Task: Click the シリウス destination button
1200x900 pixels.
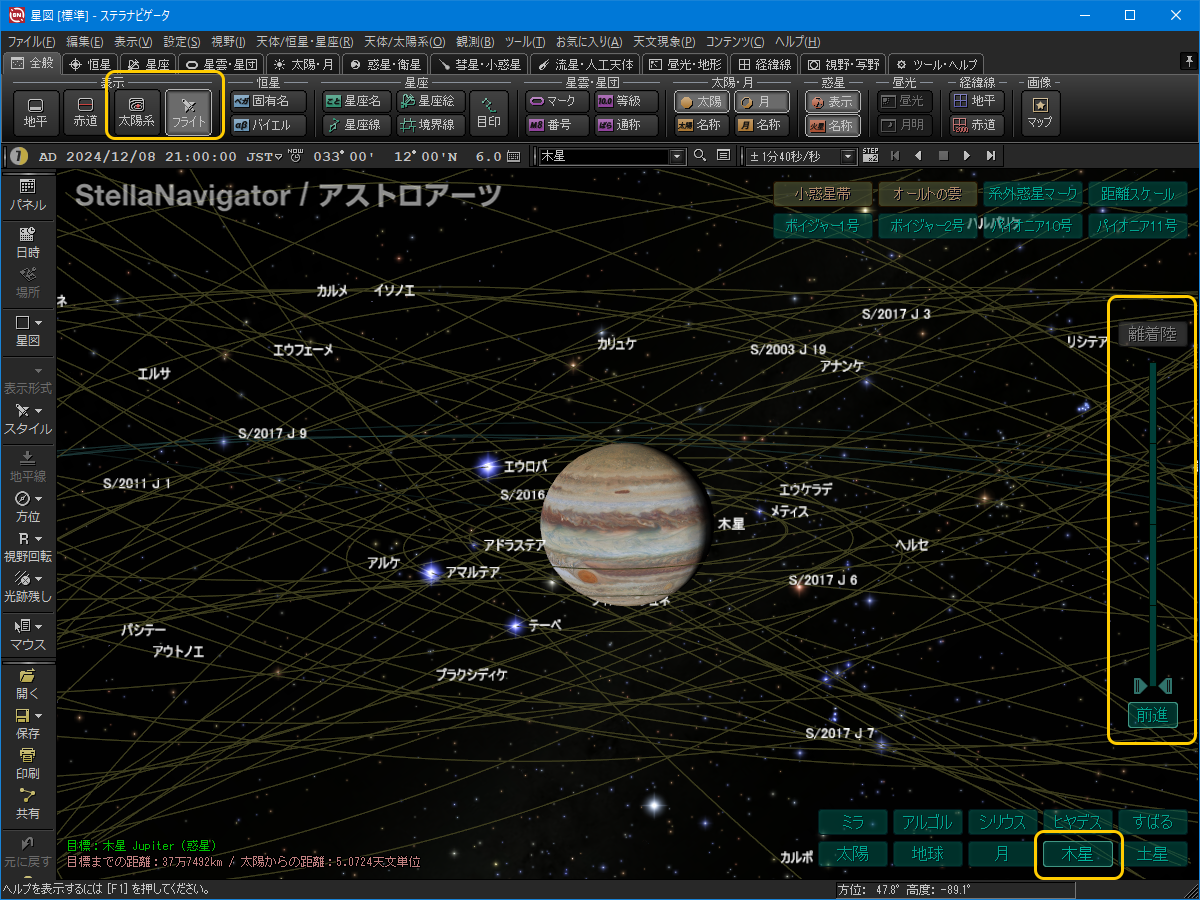Action: (1003, 822)
